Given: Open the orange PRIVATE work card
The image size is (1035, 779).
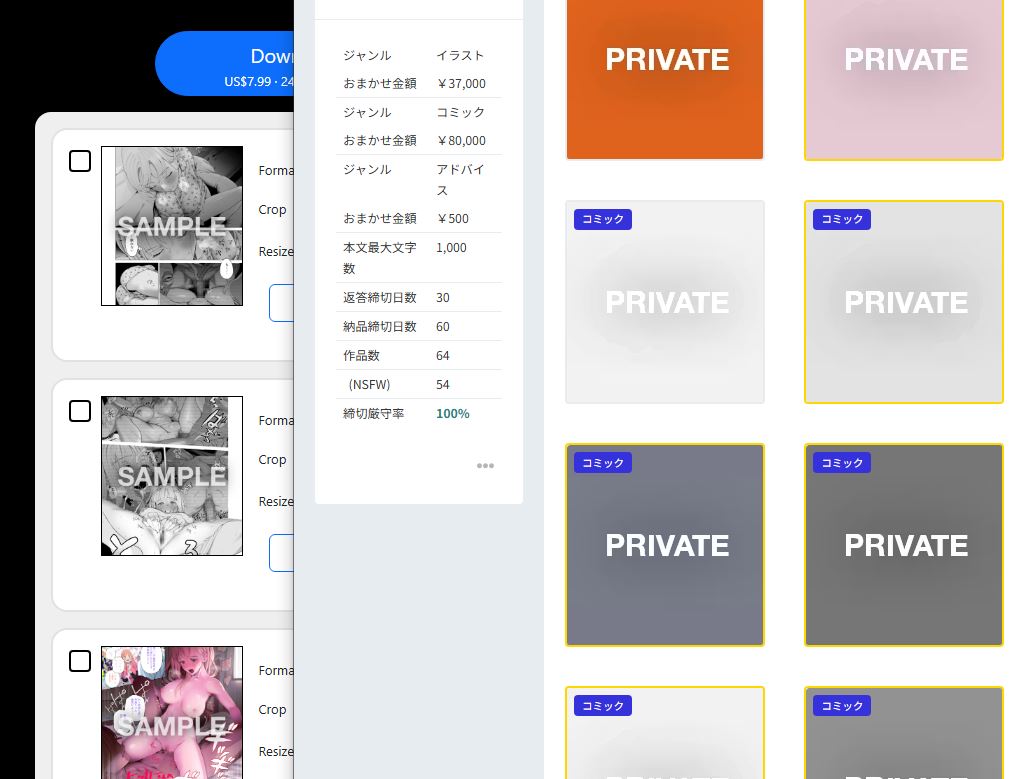Looking at the screenshot, I should point(665,79).
